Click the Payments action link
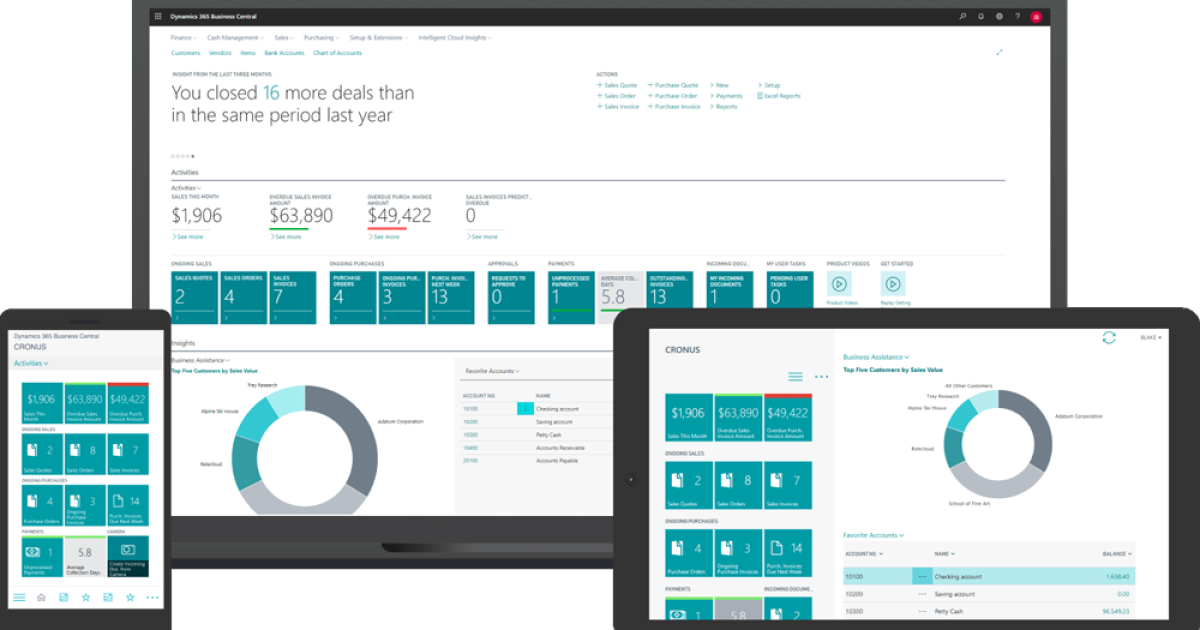The image size is (1200, 630). coord(726,96)
